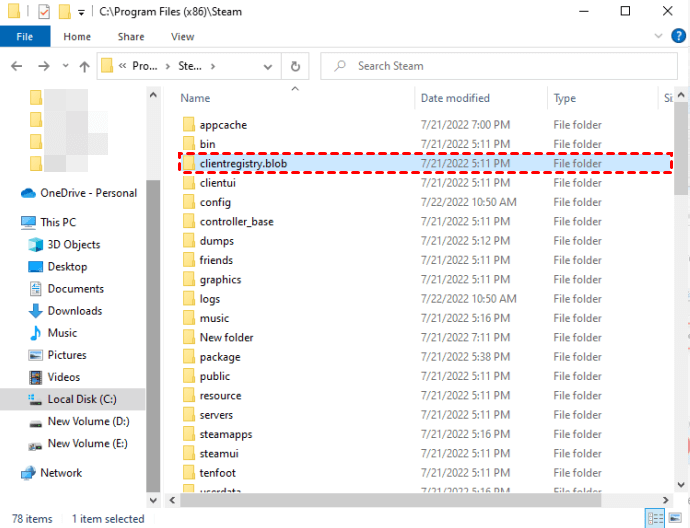690x528 pixels.
Task: Expand the ribbon with the chevron
Action: coord(658,36)
